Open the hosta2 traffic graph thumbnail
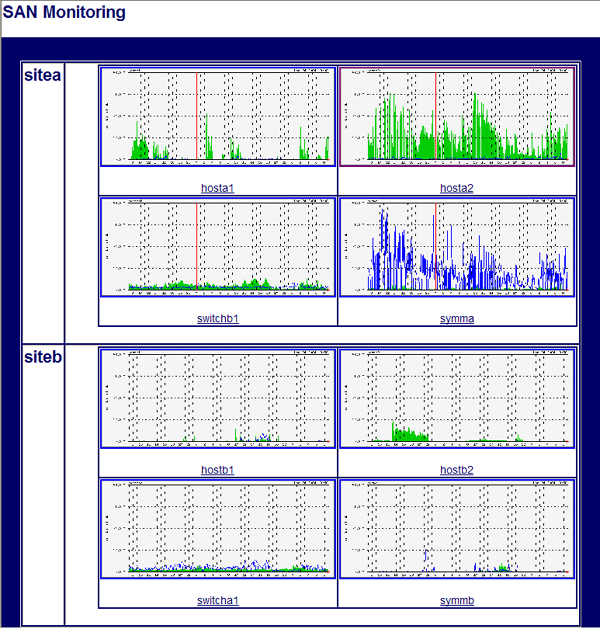600x629 pixels. click(457, 116)
